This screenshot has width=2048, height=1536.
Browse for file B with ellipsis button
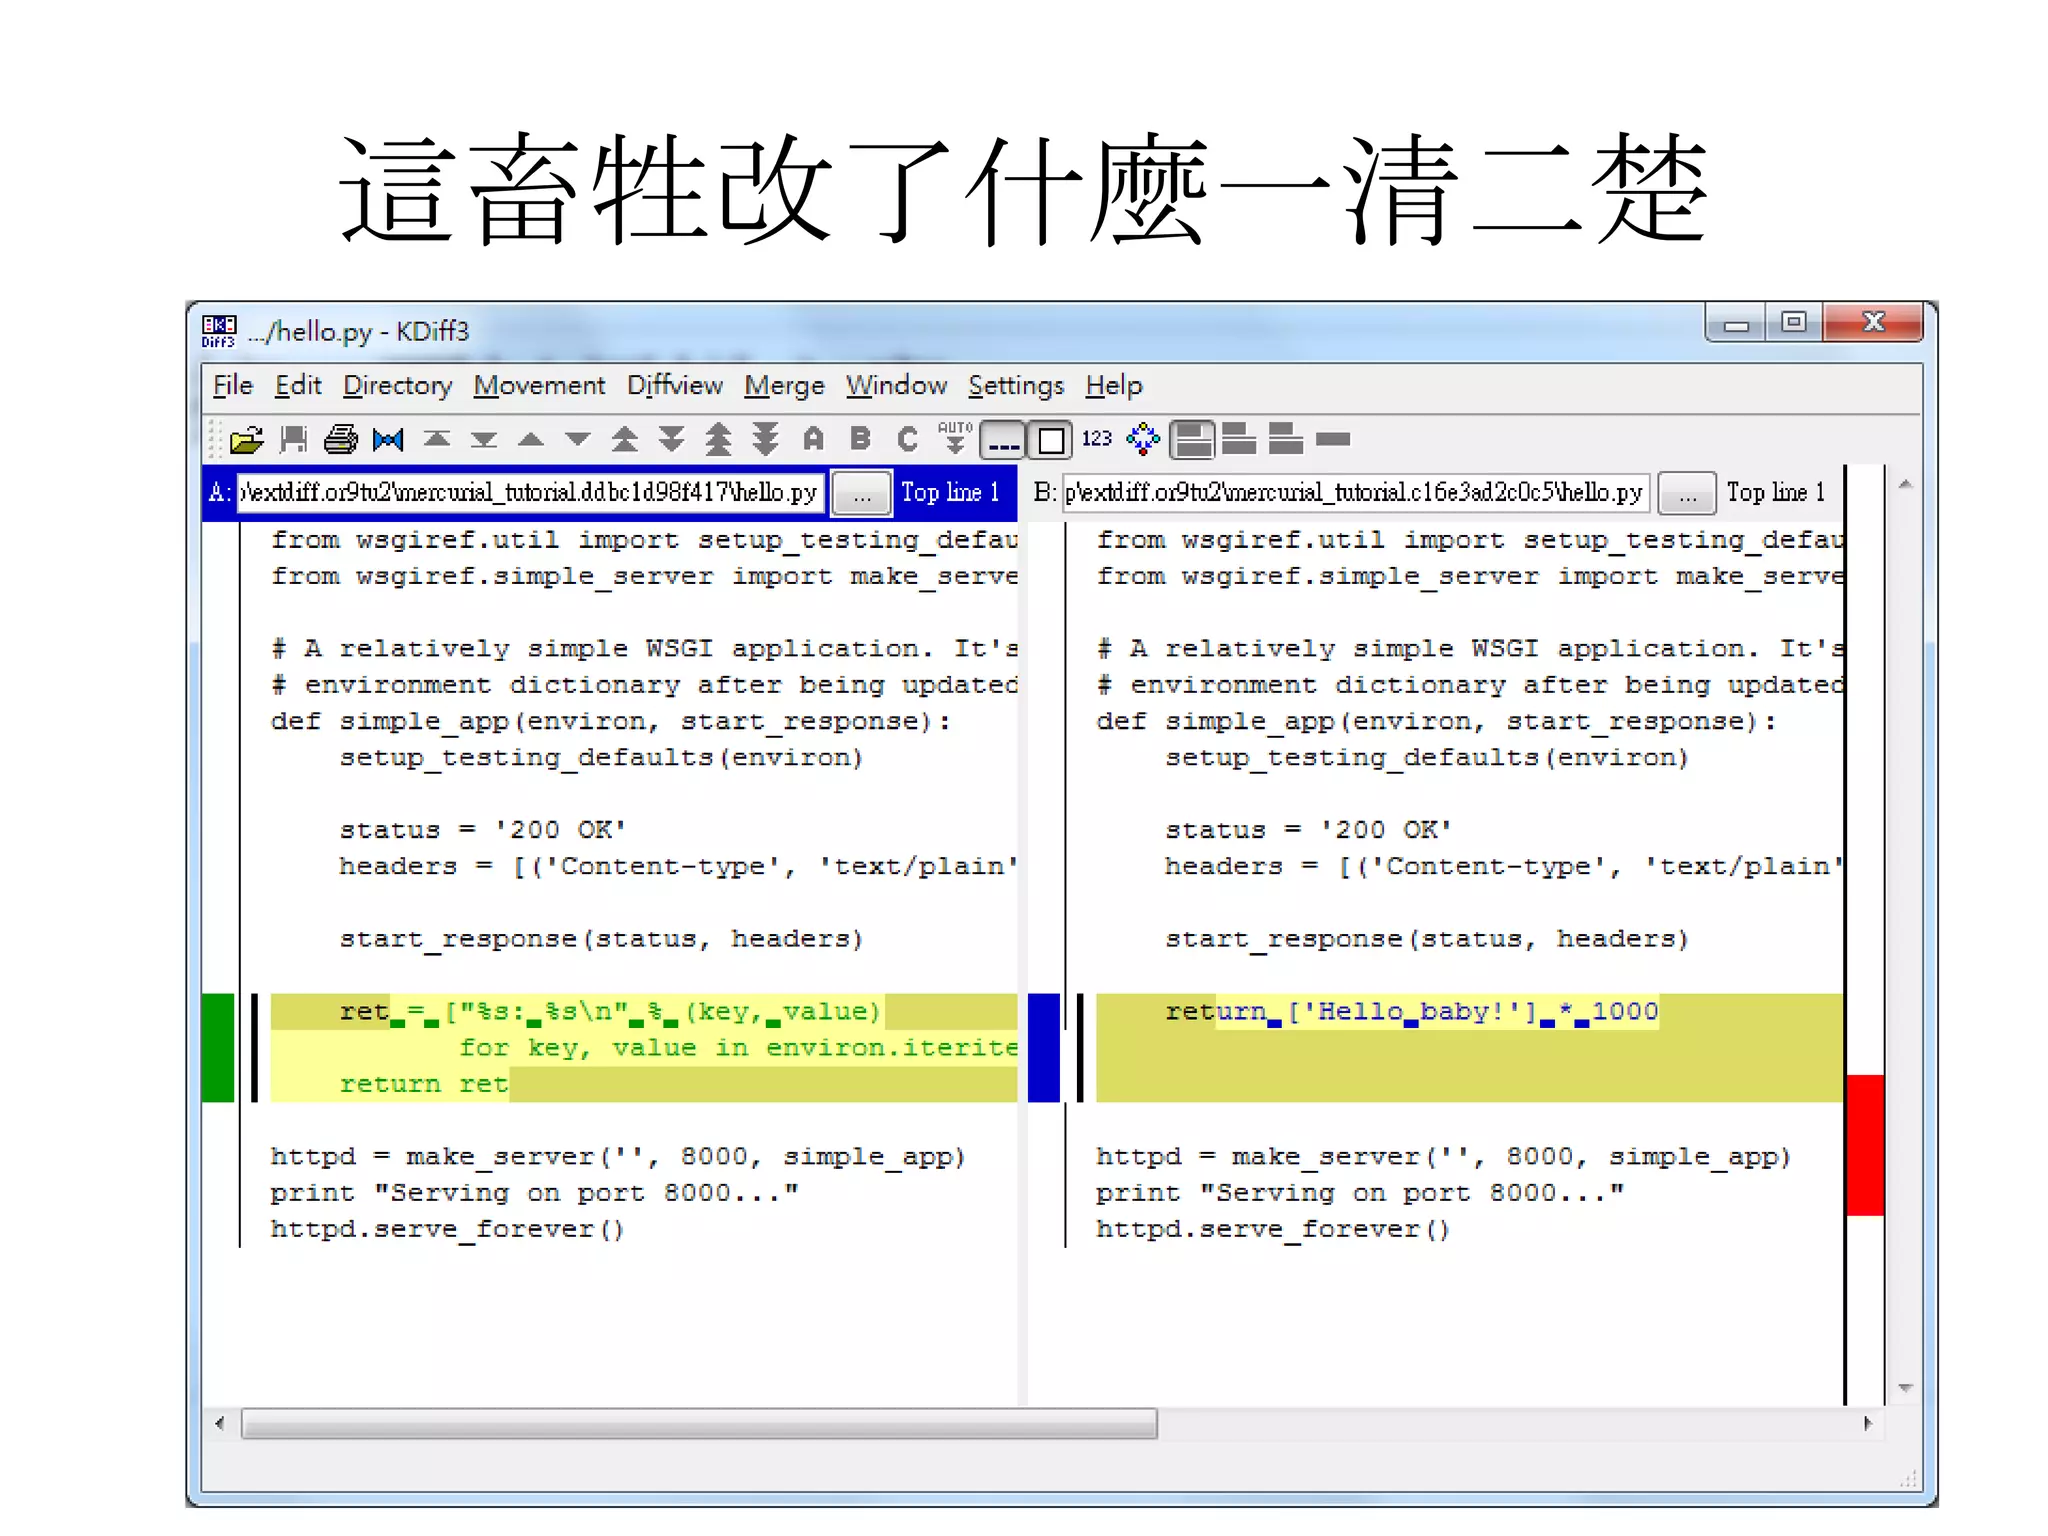point(1687,493)
